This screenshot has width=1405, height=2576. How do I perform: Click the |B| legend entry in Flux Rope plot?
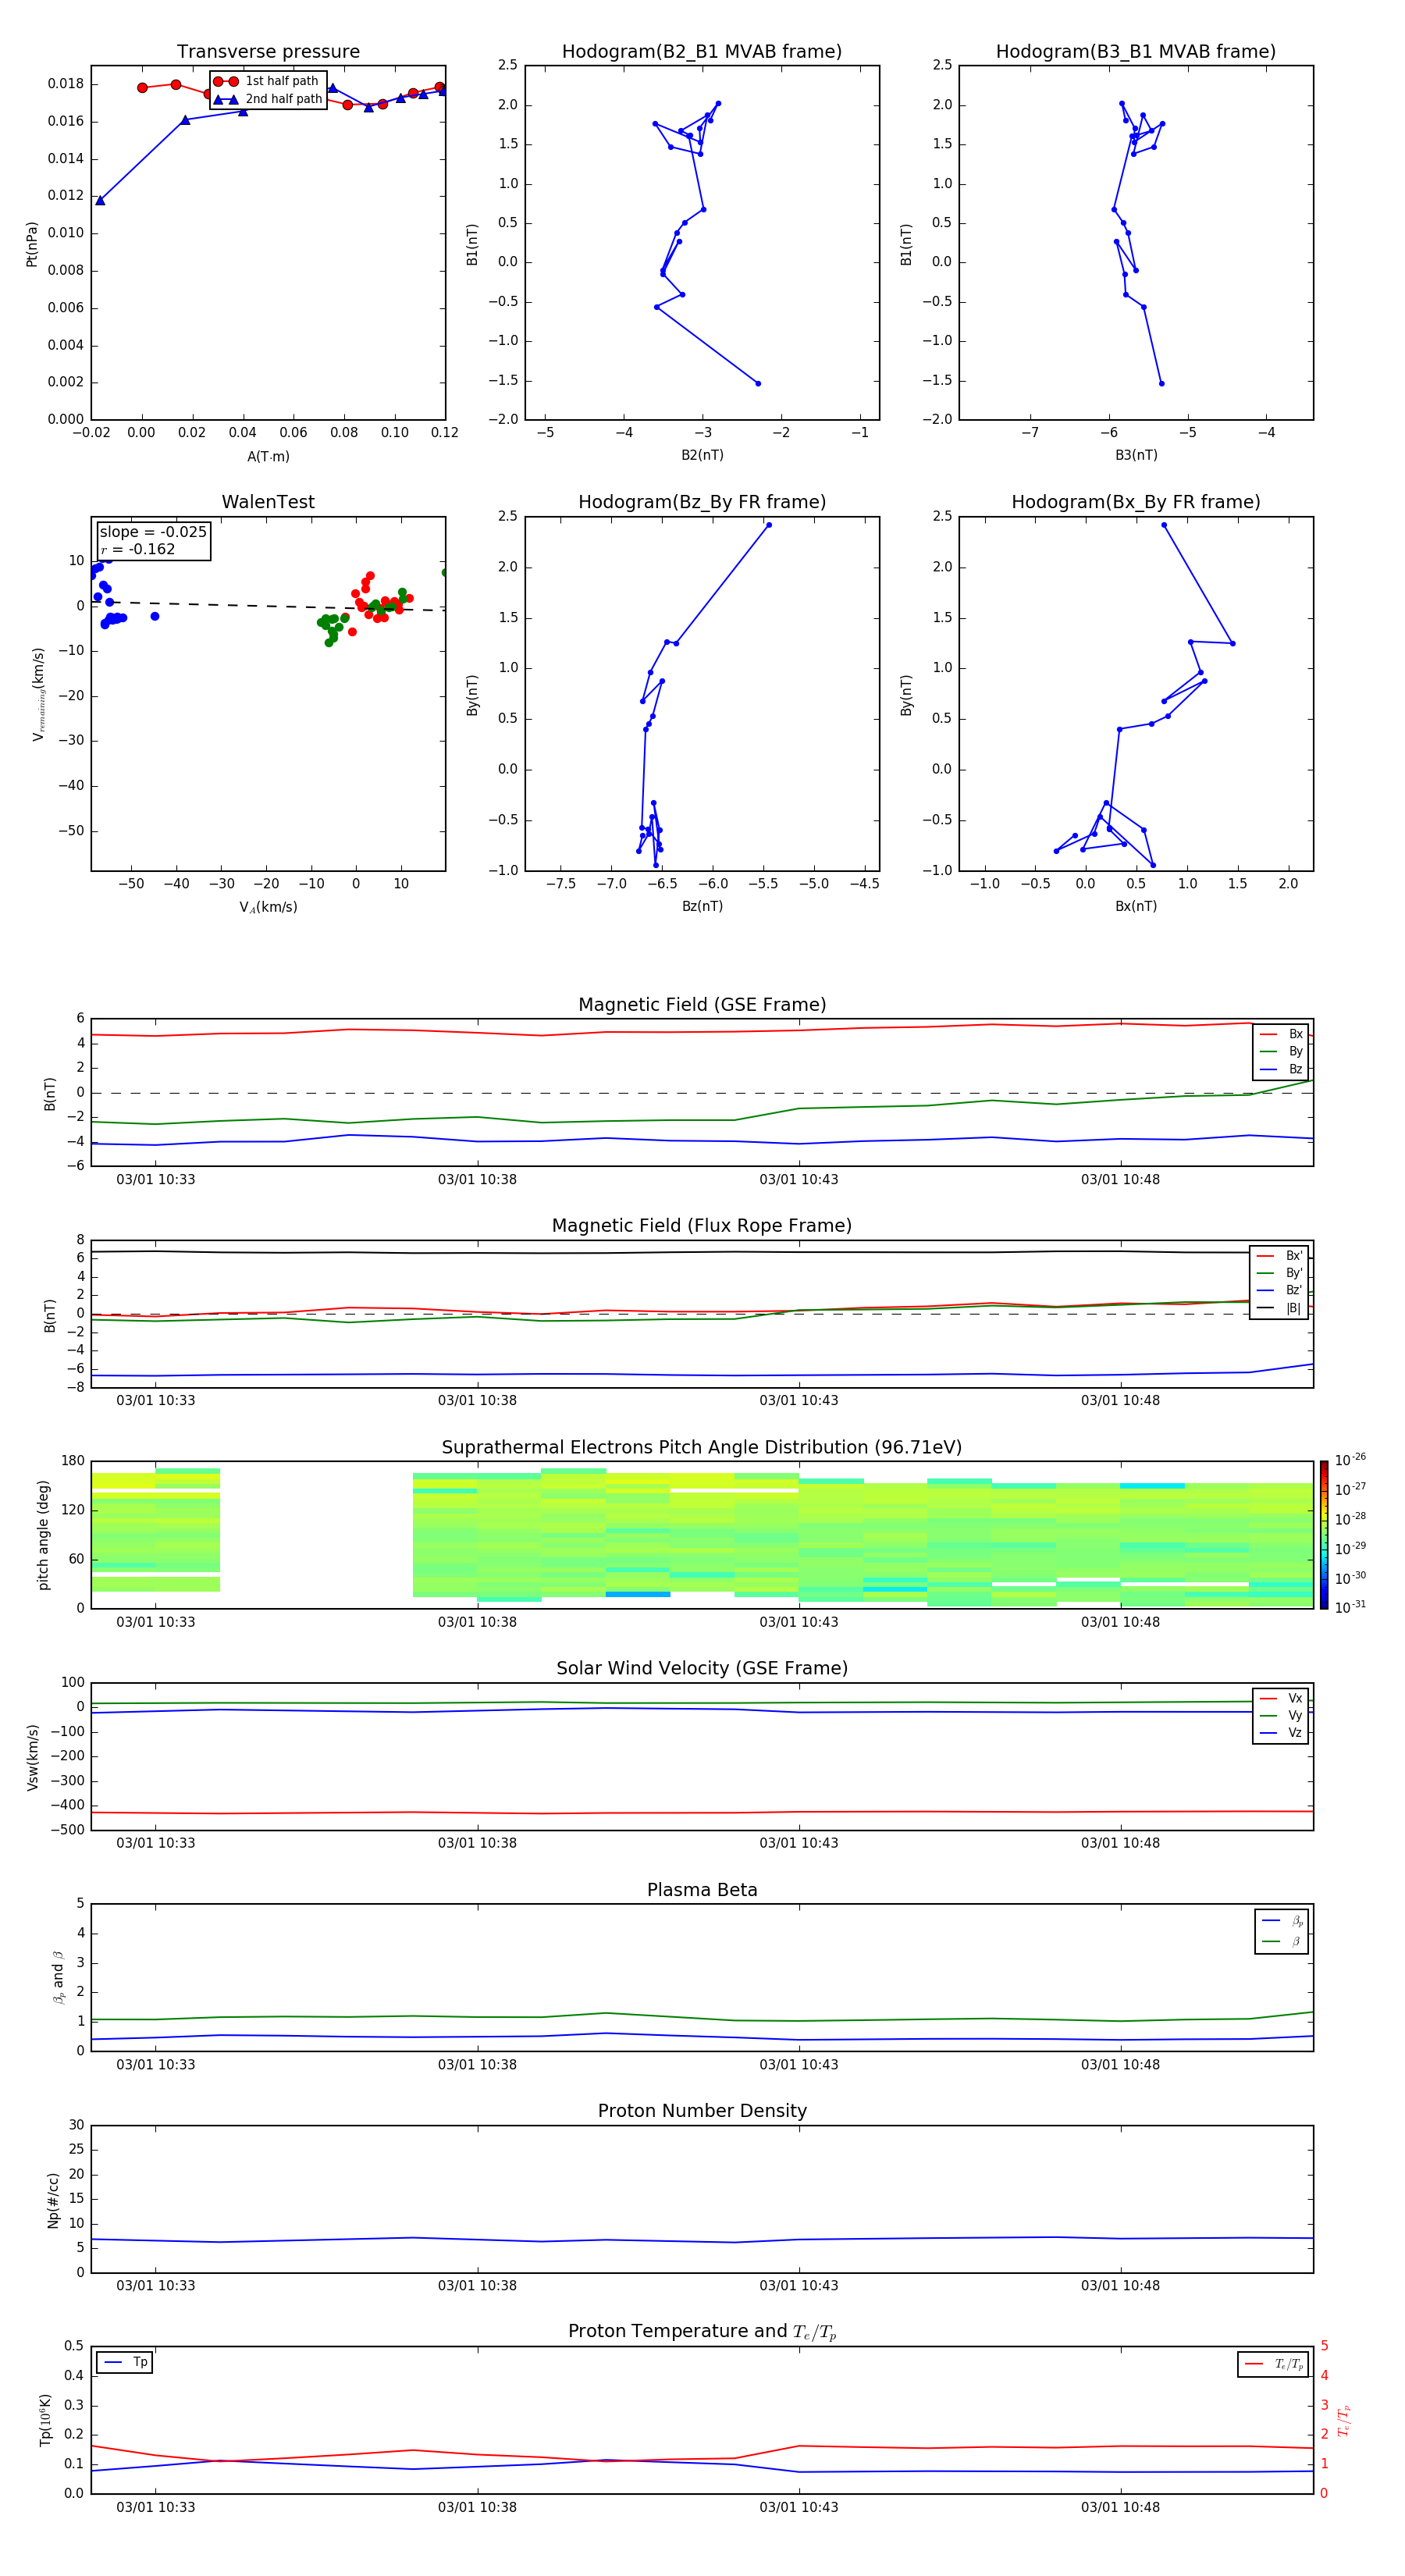pyautogui.click(x=1279, y=1308)
